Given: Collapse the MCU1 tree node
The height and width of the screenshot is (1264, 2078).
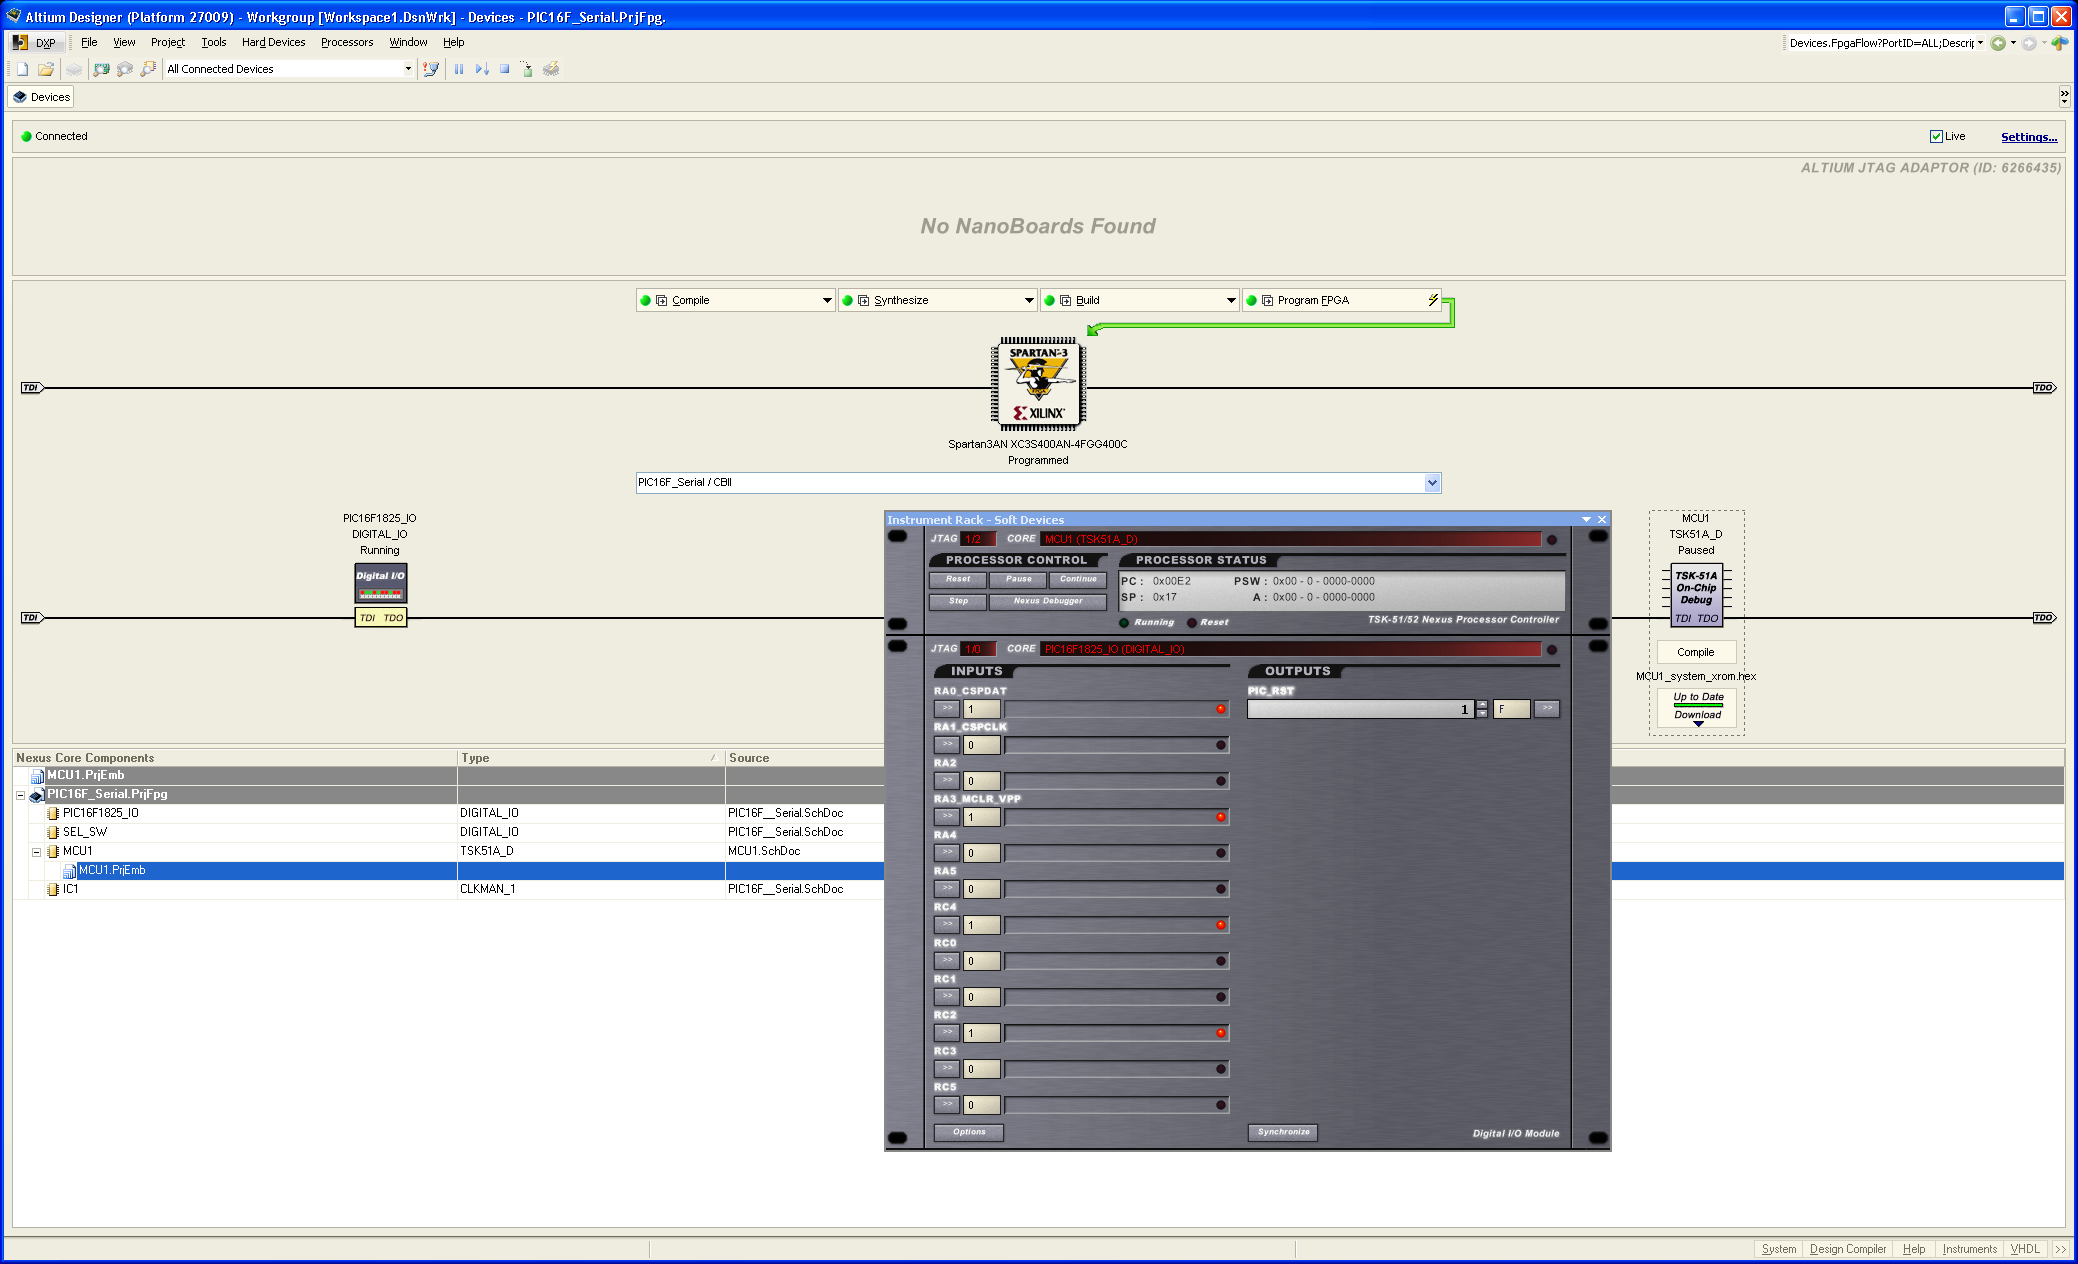Looking at the screenshot, I should [x=37, y=852].
